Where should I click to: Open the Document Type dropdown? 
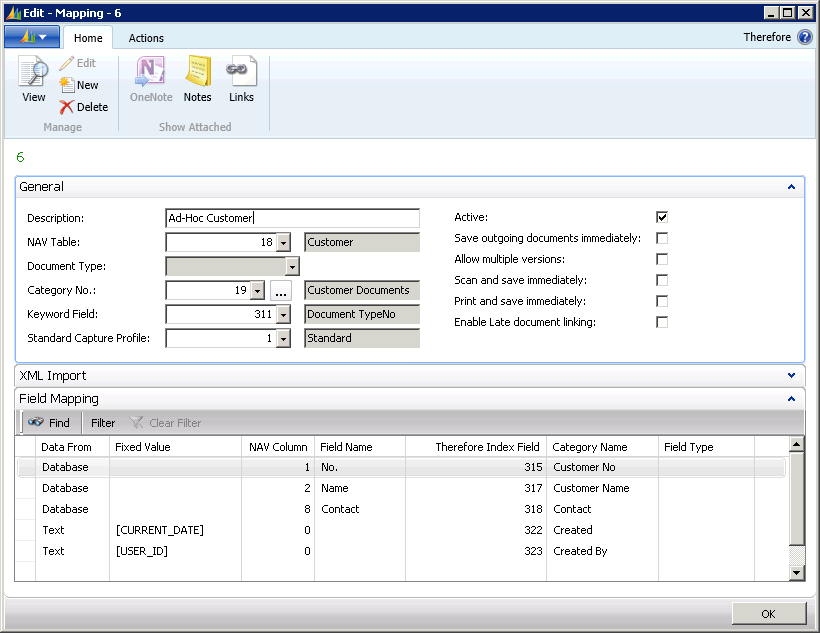[292, 267]
